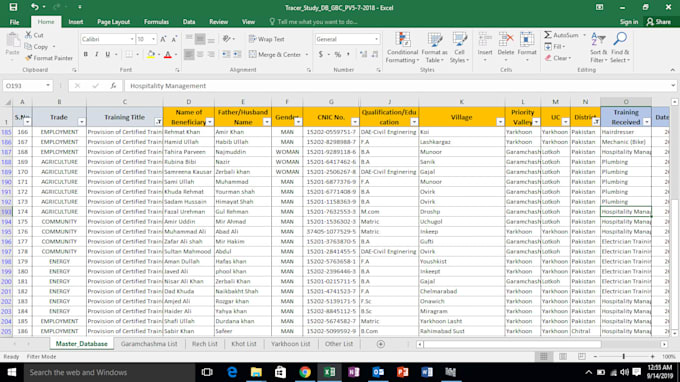Click the Tell me search box
Viewport: 680px width, 382px height.
(313, 22)
